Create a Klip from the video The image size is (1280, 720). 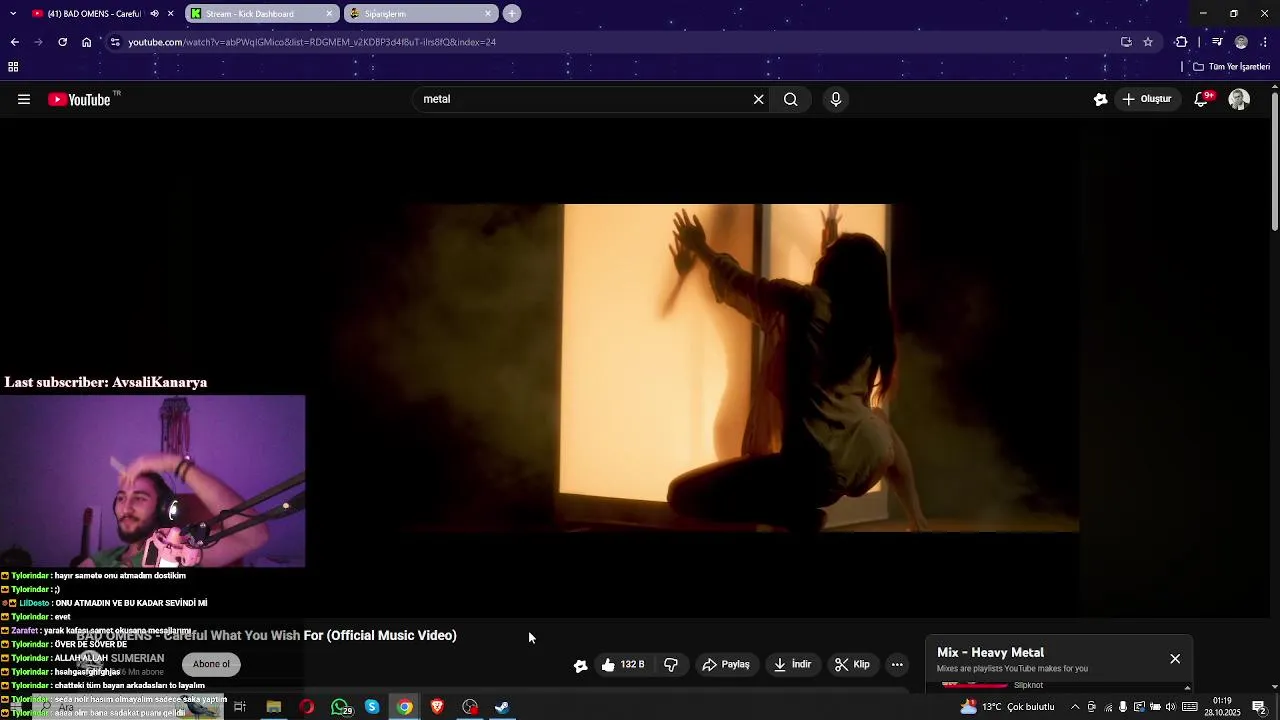[x=852, y=664]
